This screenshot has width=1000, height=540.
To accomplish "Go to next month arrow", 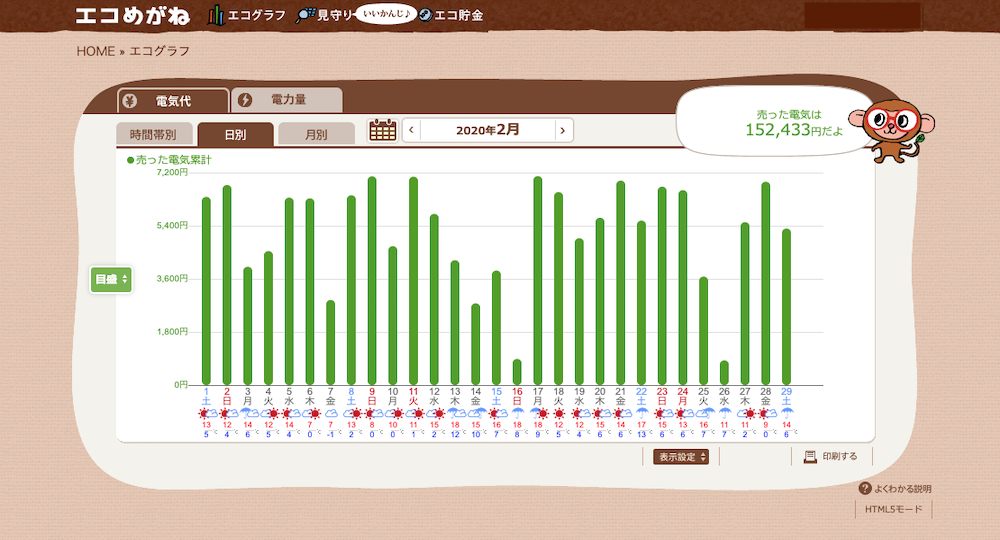I will [x=564, y=130].
